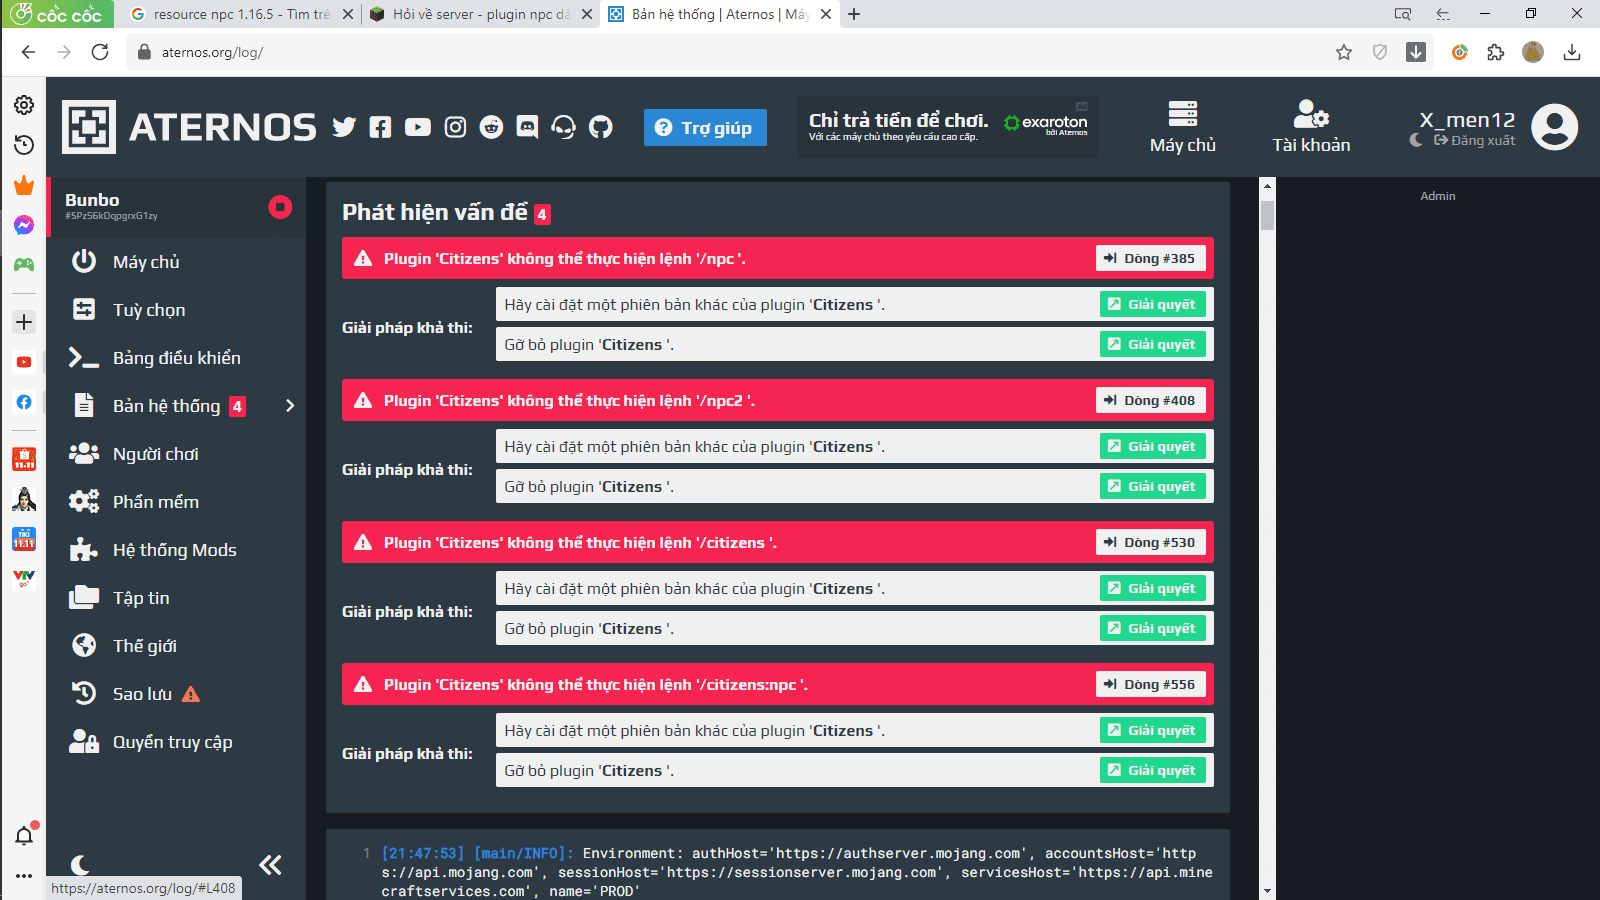This screenshot has height=900, width=1600.
Task: Click the page vertical scrollbar thumb
Action: tap(1268, 214)
